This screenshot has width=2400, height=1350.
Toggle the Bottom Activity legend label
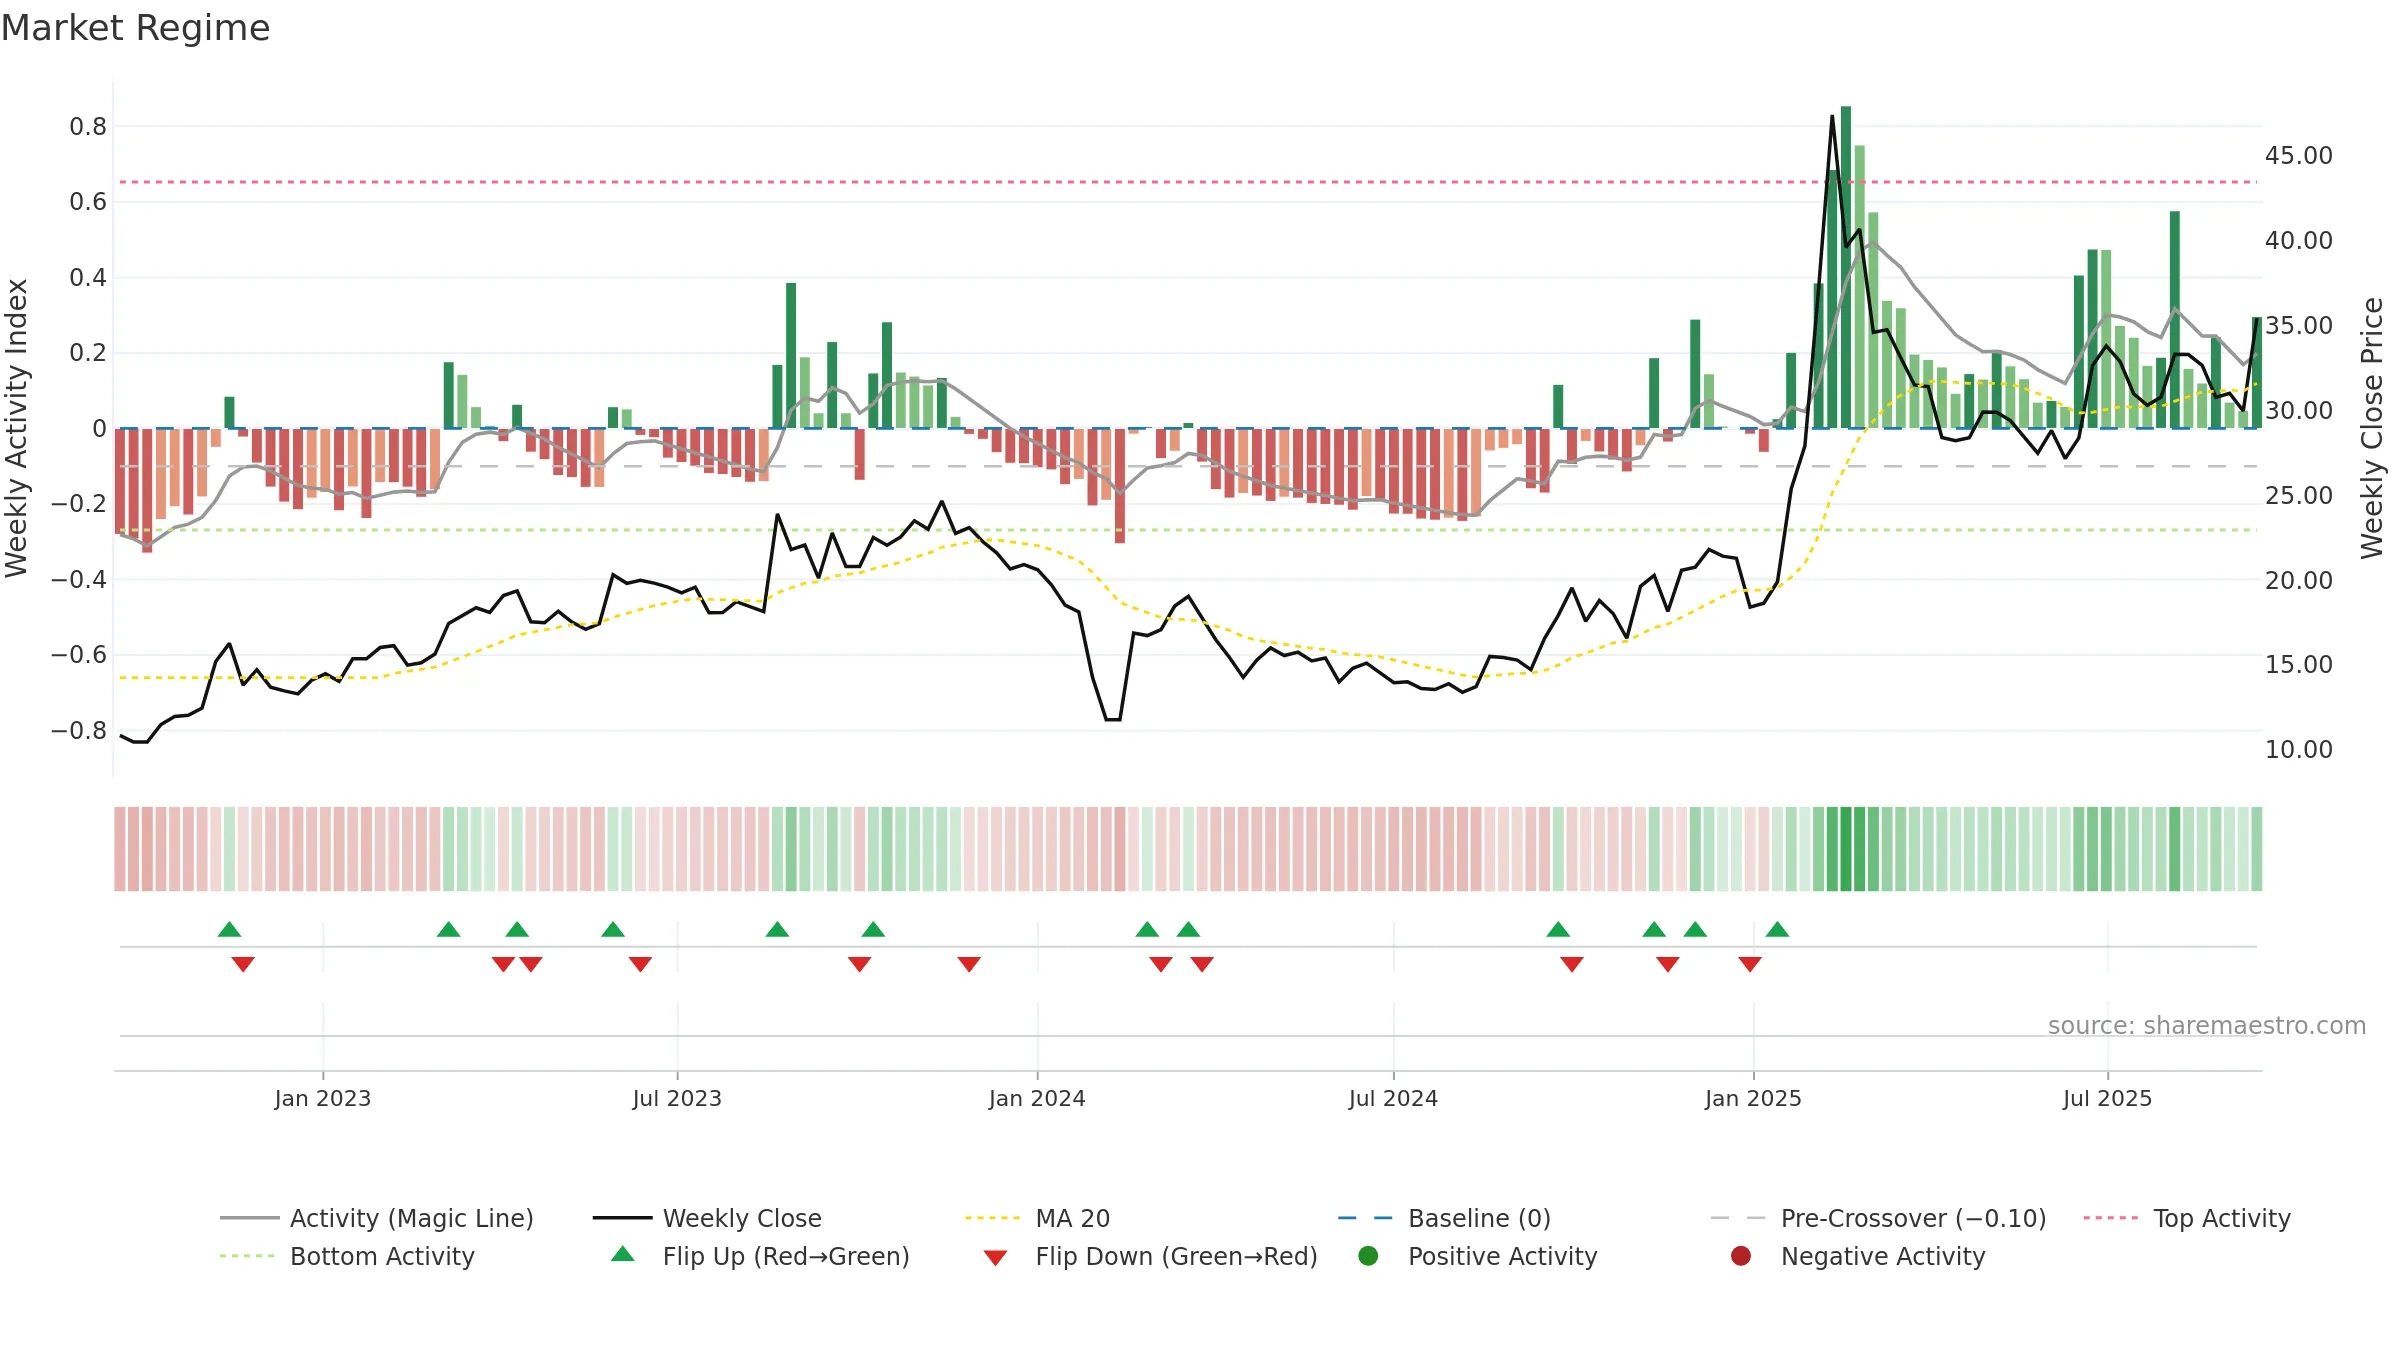click(x=382, y=1256)
